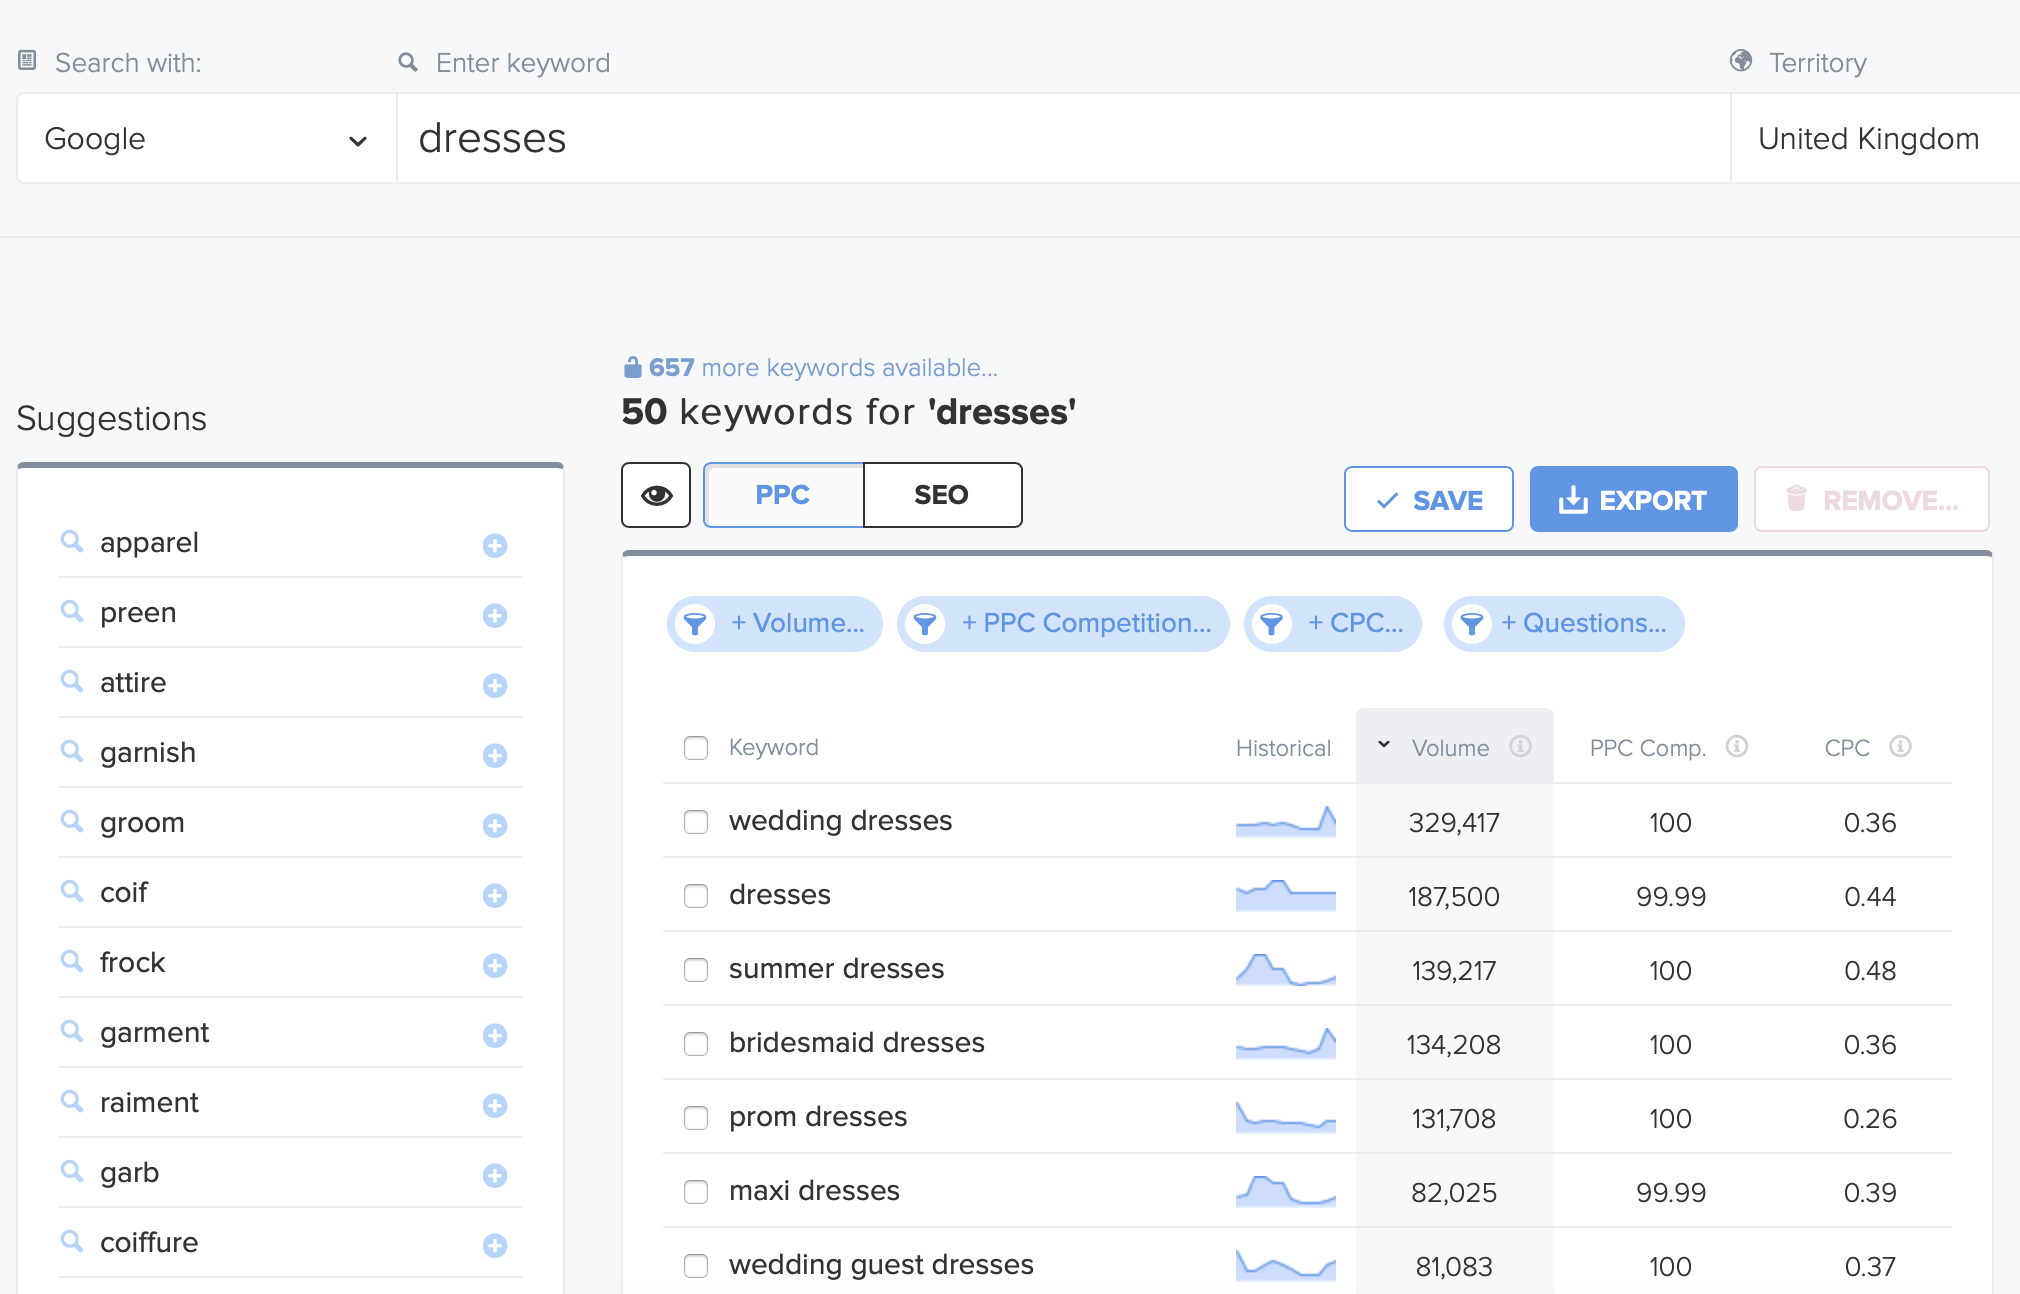The width and height of the screenshot is (2020, 1294).
Task: Search apparel via its magnifier icon
Action: point(72,541)
